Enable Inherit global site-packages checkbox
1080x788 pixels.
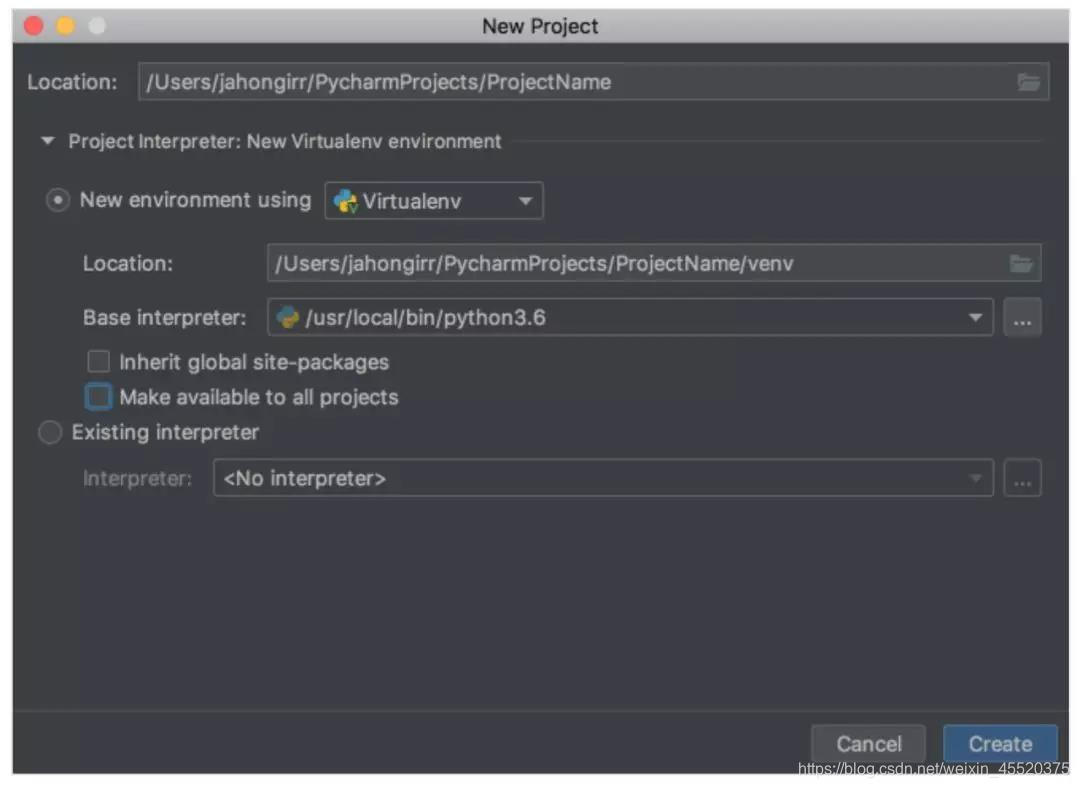[x=98, y=362]
